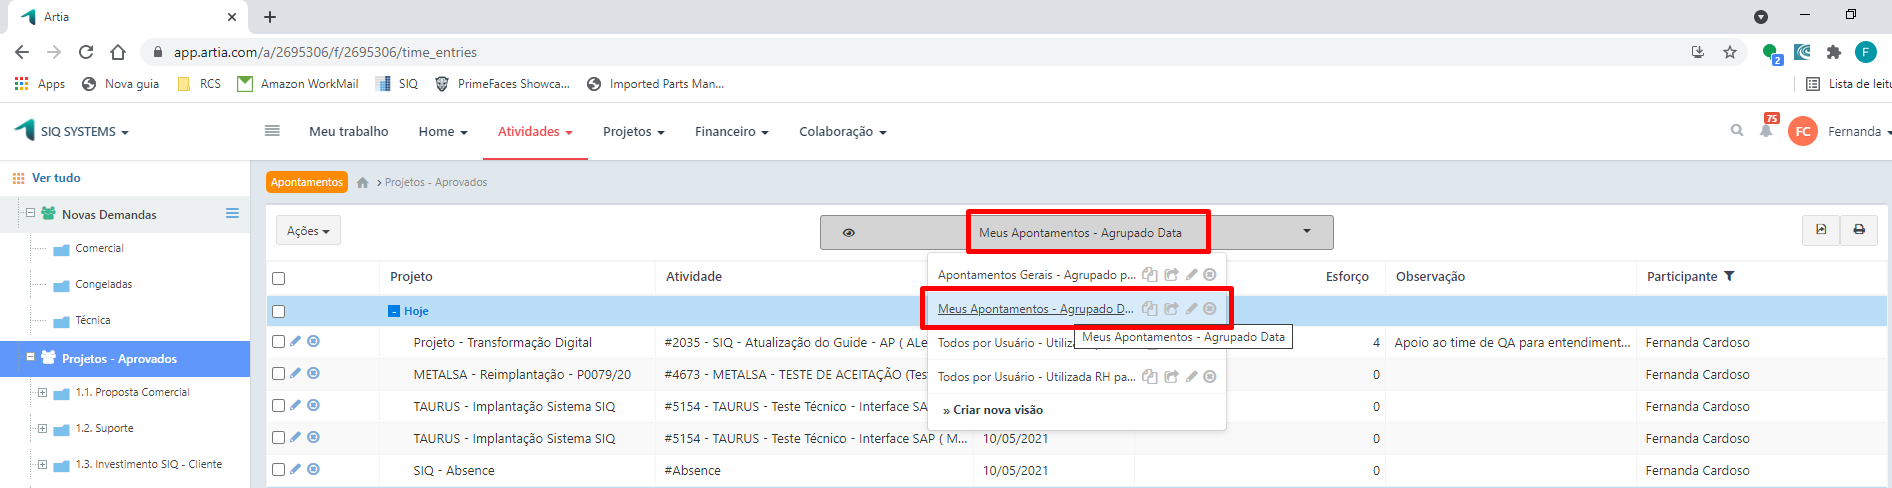Image resolution: width=1892 pixels, height=488 pixels.
Task: Open the Fernanda user menu
Action: [x=1858, y=131]
